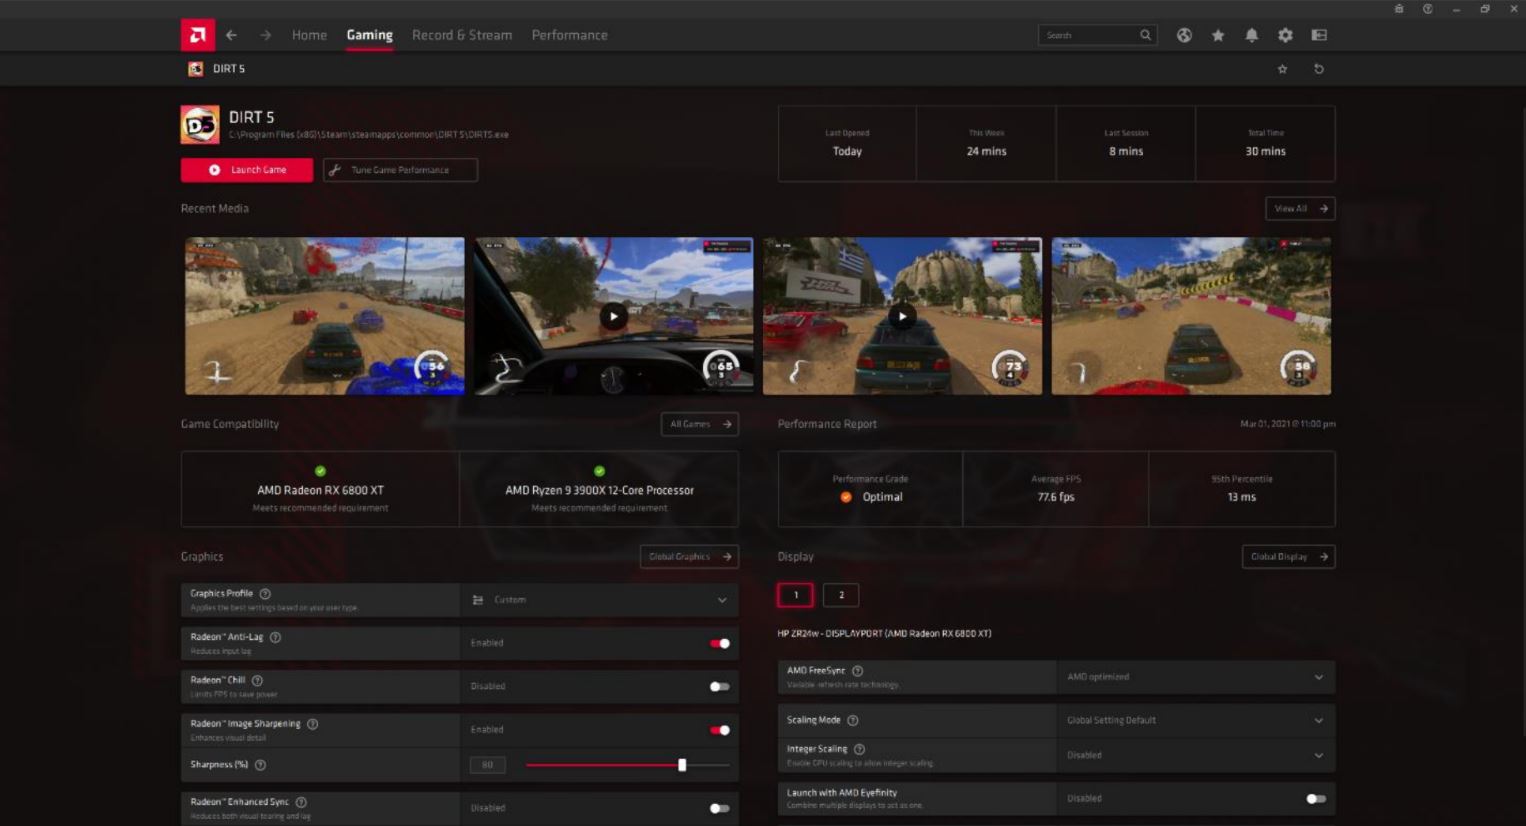Enable Launch with AMD Eyefinity toggle
1526x826 pixels.
1316,798
